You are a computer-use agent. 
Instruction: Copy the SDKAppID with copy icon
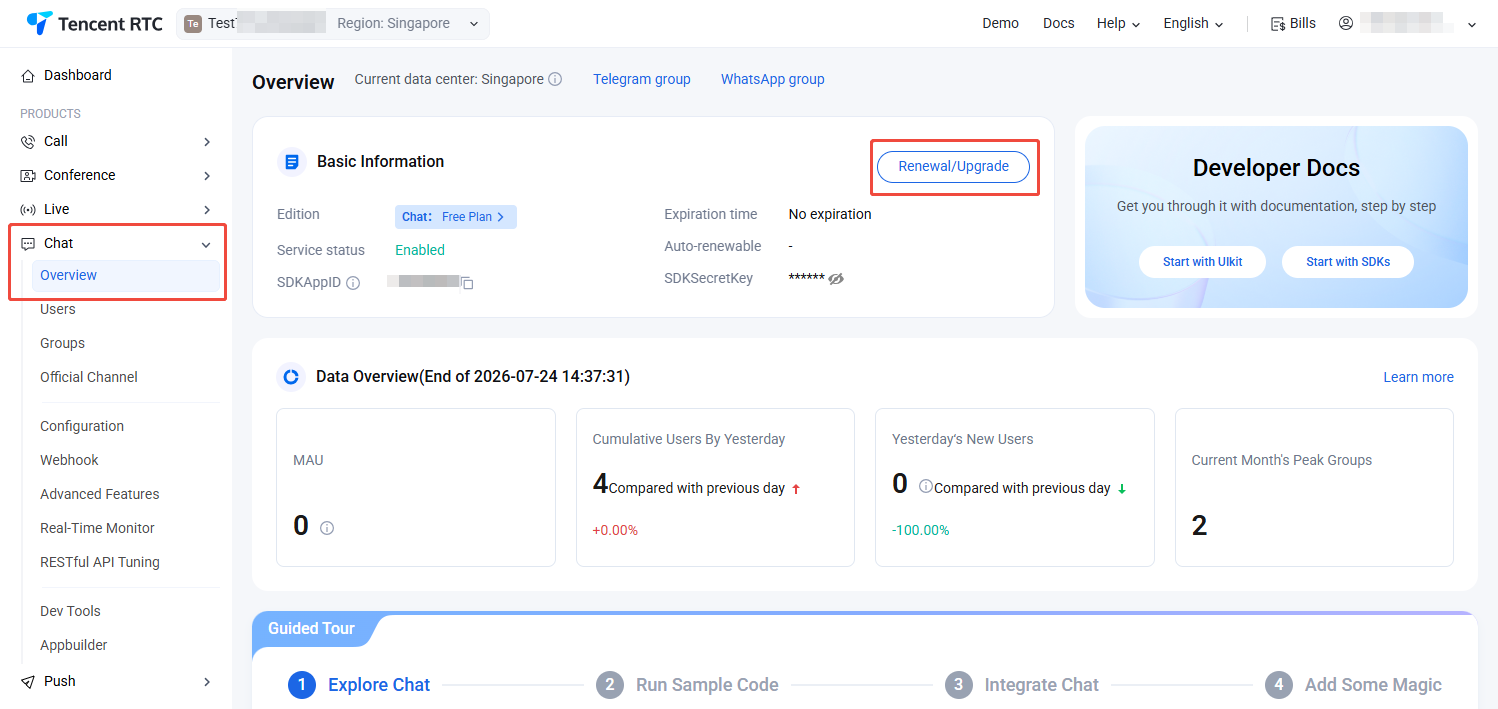click(467, 283)
